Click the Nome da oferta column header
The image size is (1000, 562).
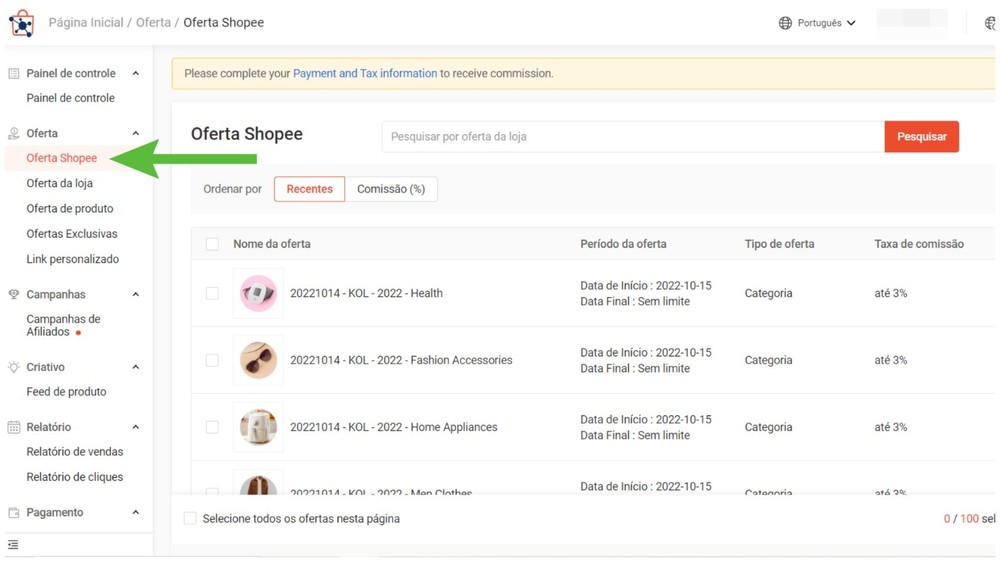tap(272, 244)
